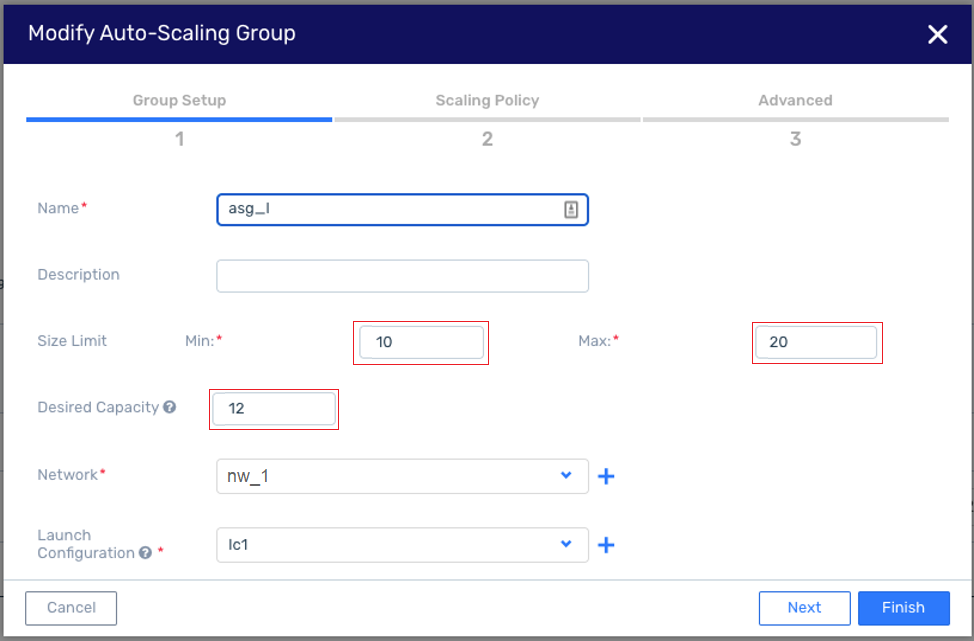Close the Modify Auto-Scaling Group dialog
Image resolution: width=974 pixels, height=641 pixels.
tap(937, 34)
